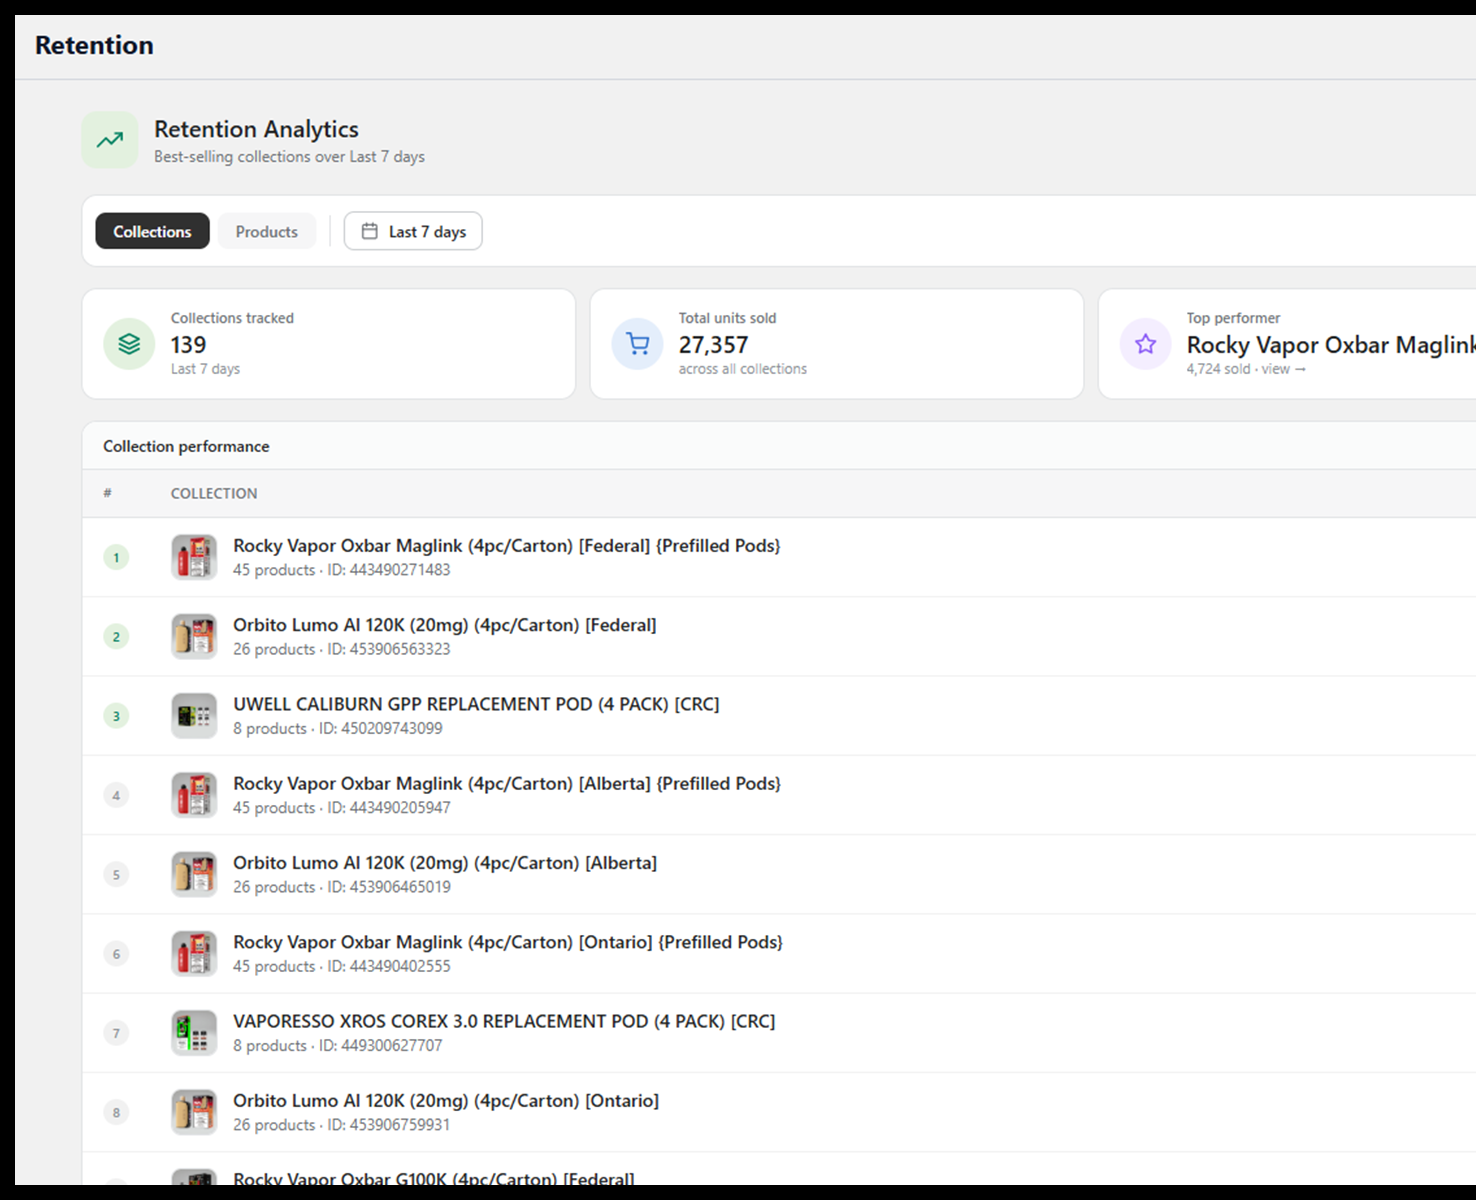
Task: Click the Retention Analytics heading
Action: tap(256, 129)
